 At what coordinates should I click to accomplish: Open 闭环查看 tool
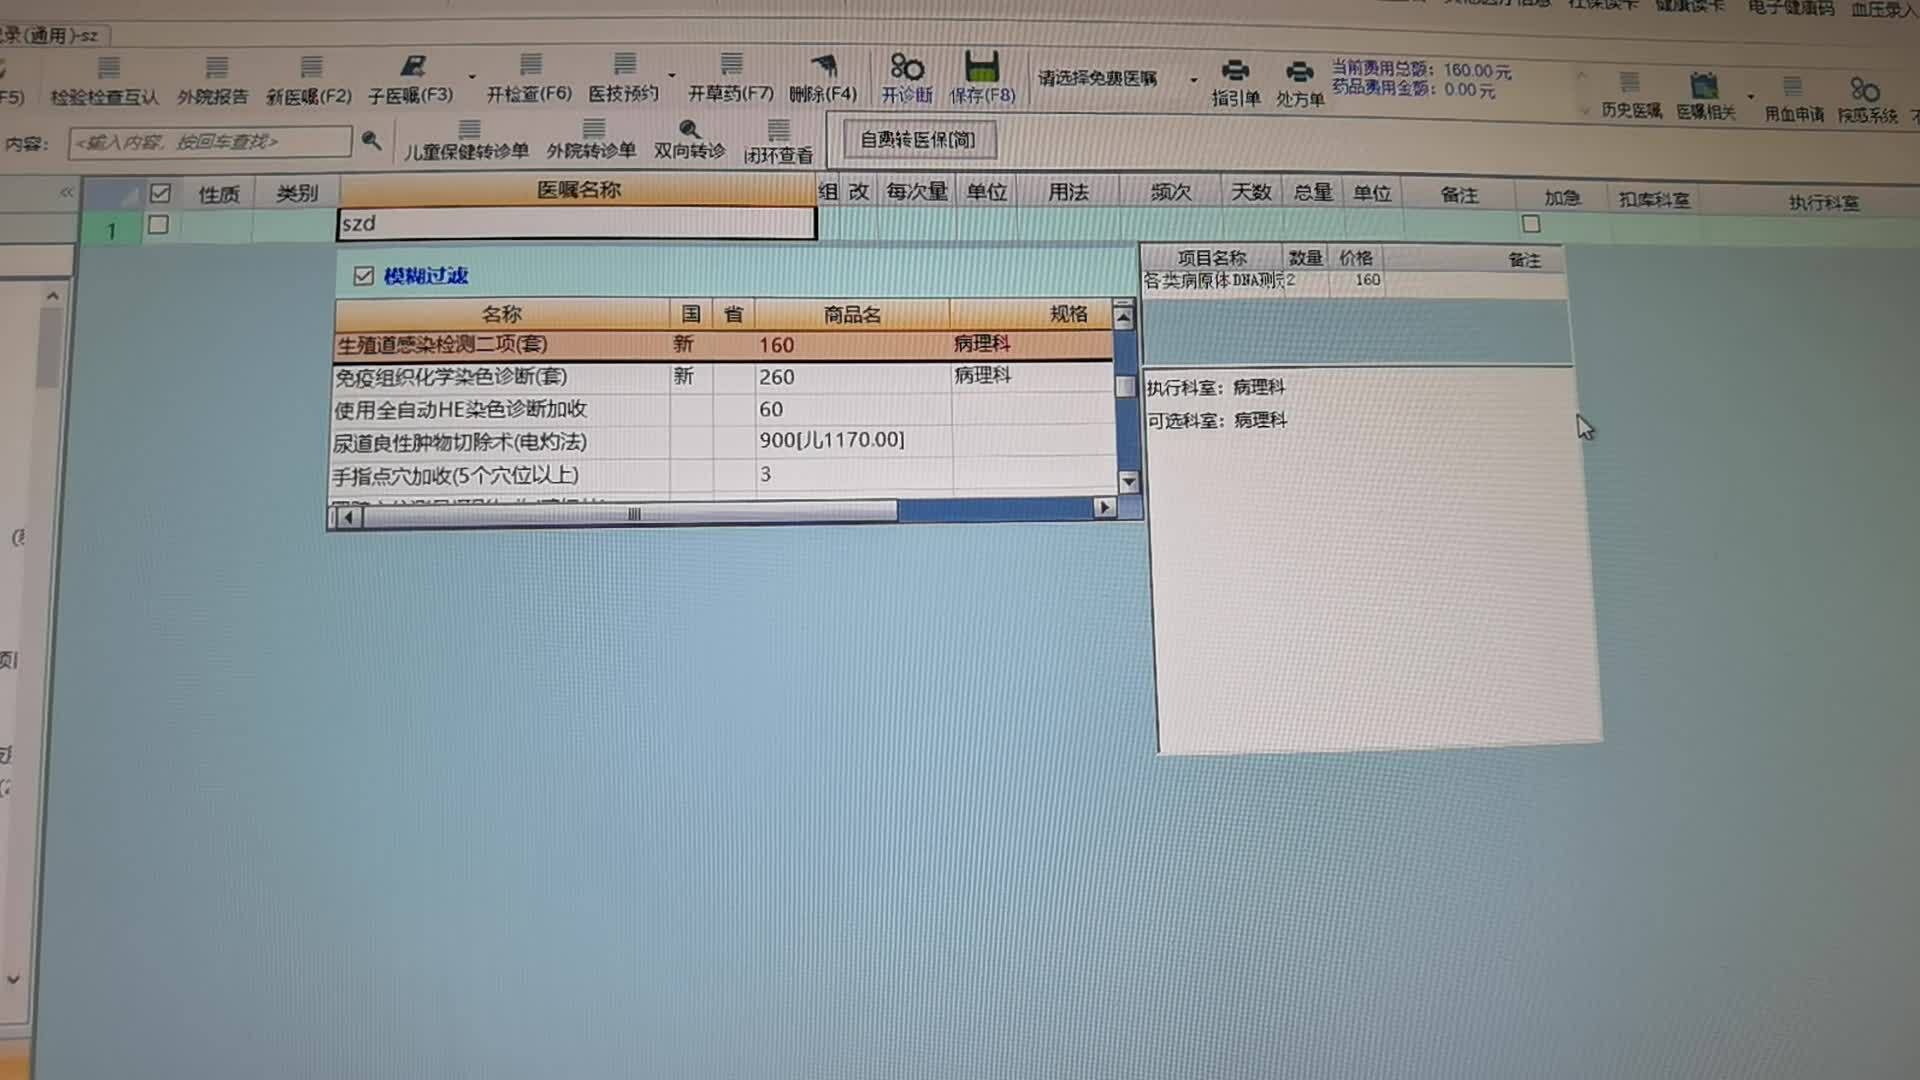(778, 142)
